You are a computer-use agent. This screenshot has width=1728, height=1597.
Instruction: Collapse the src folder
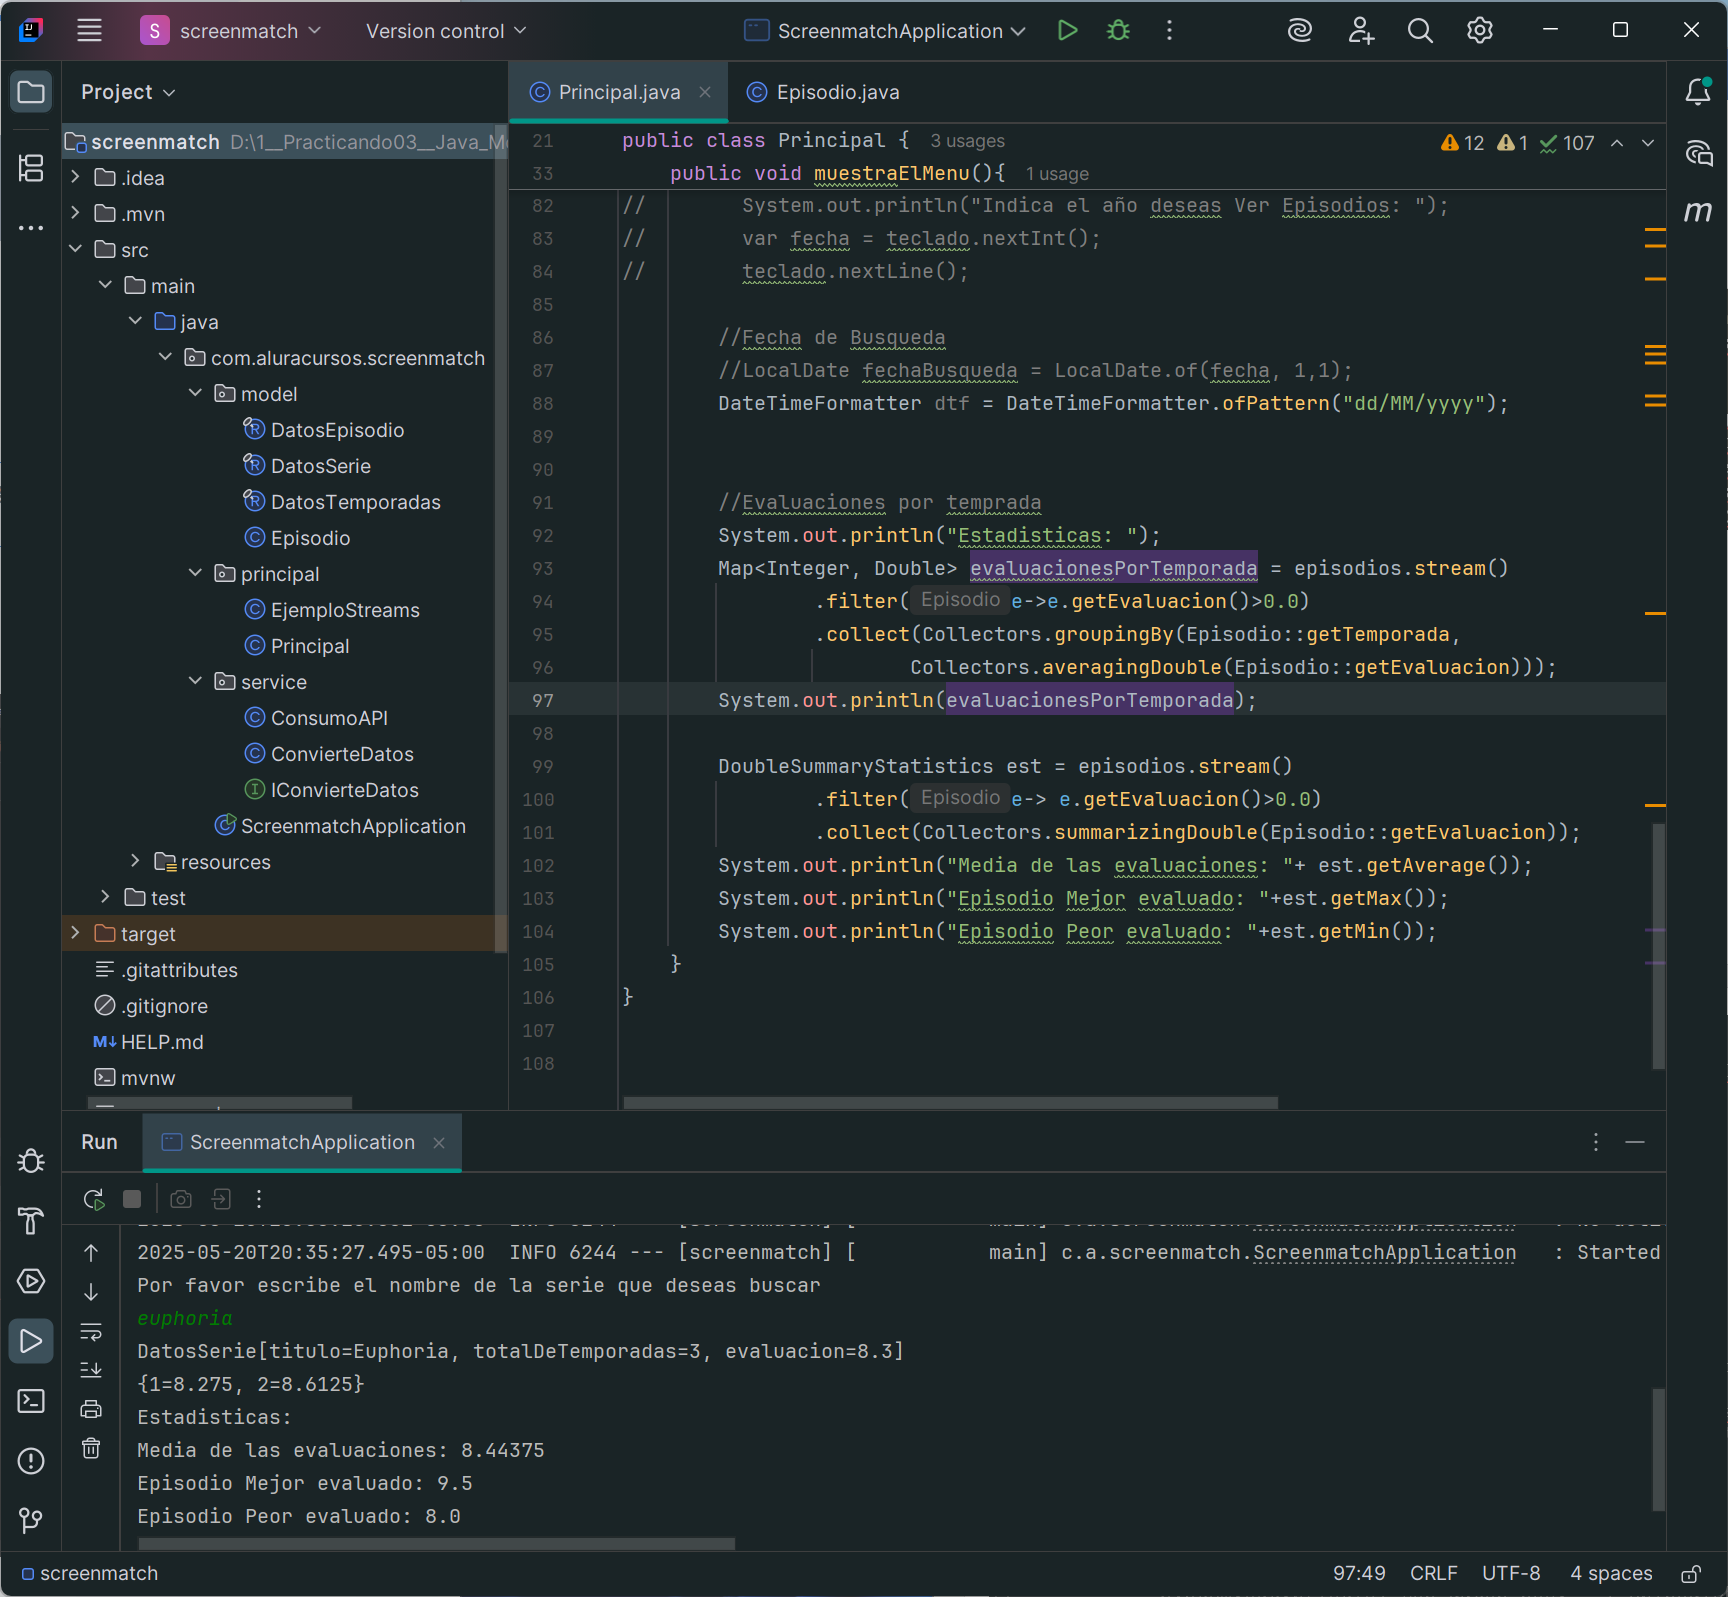pos(75,249)
